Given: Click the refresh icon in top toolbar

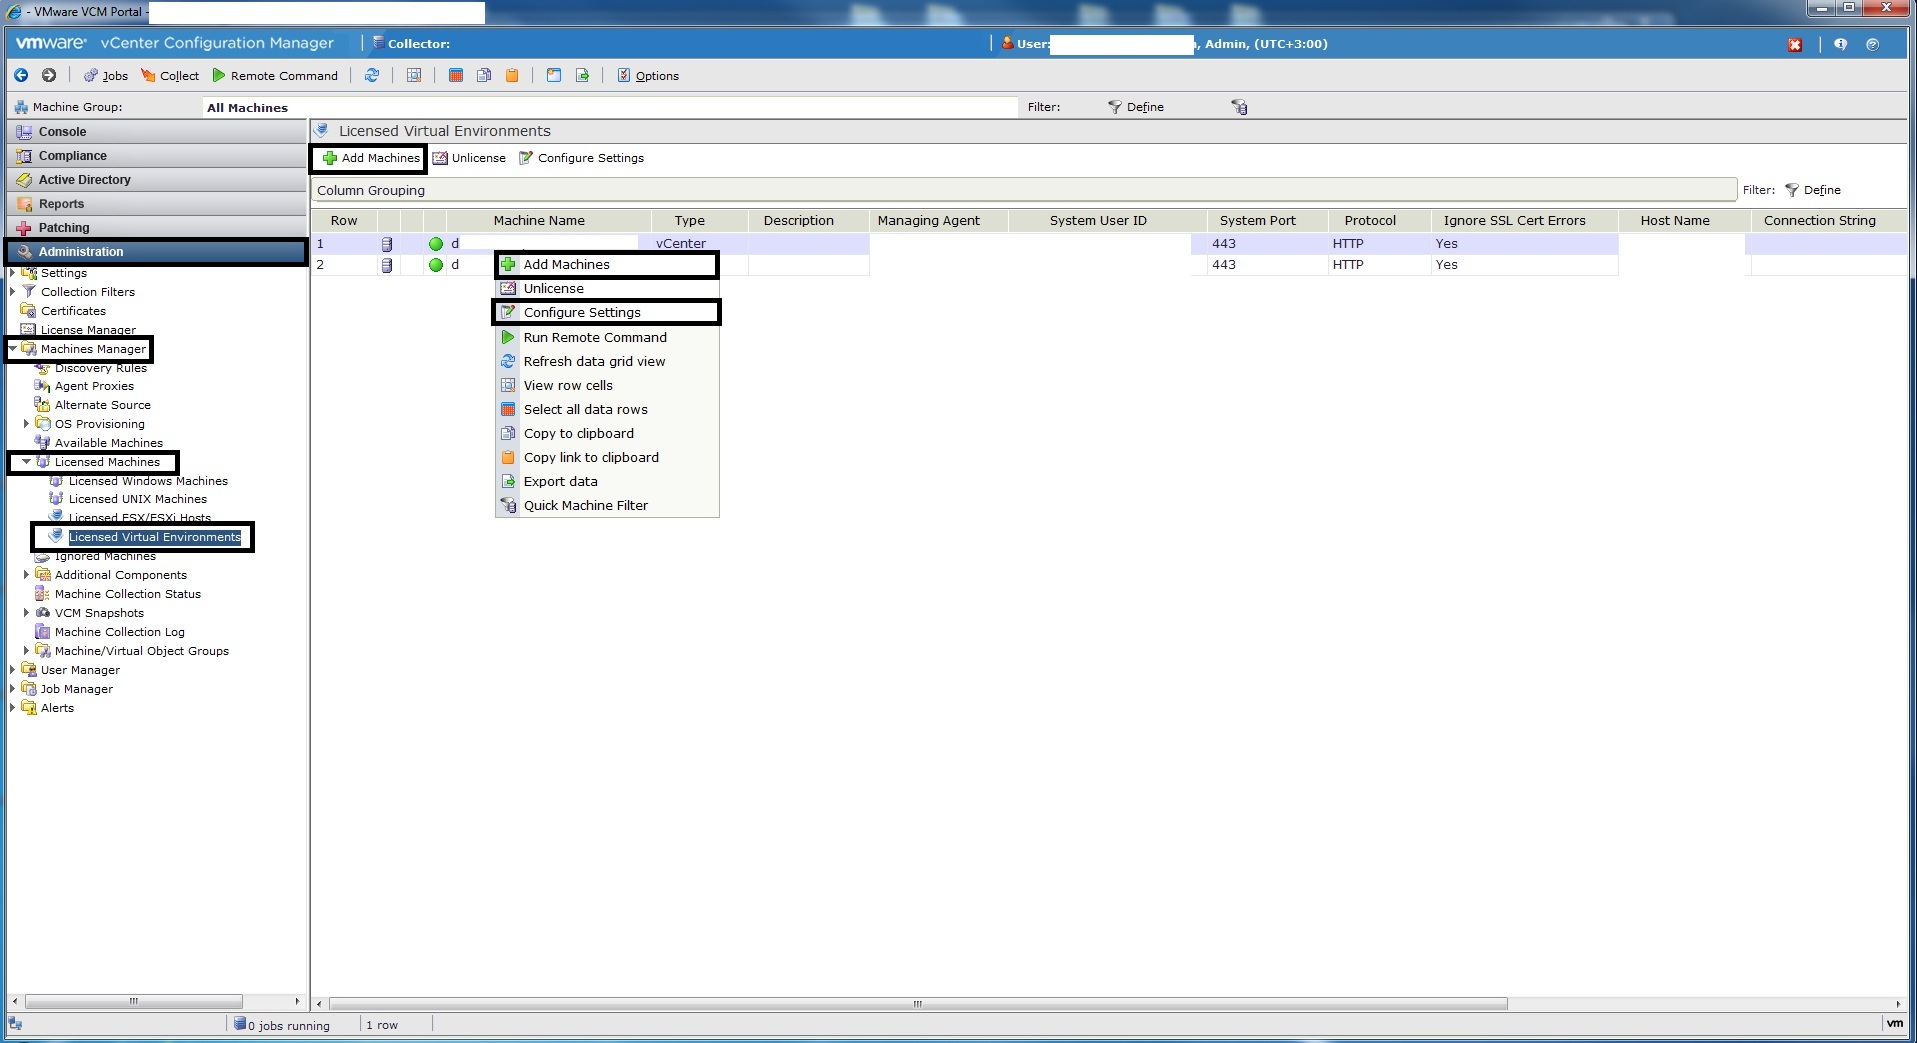Looking at the screenshot, I should [372, 76].
